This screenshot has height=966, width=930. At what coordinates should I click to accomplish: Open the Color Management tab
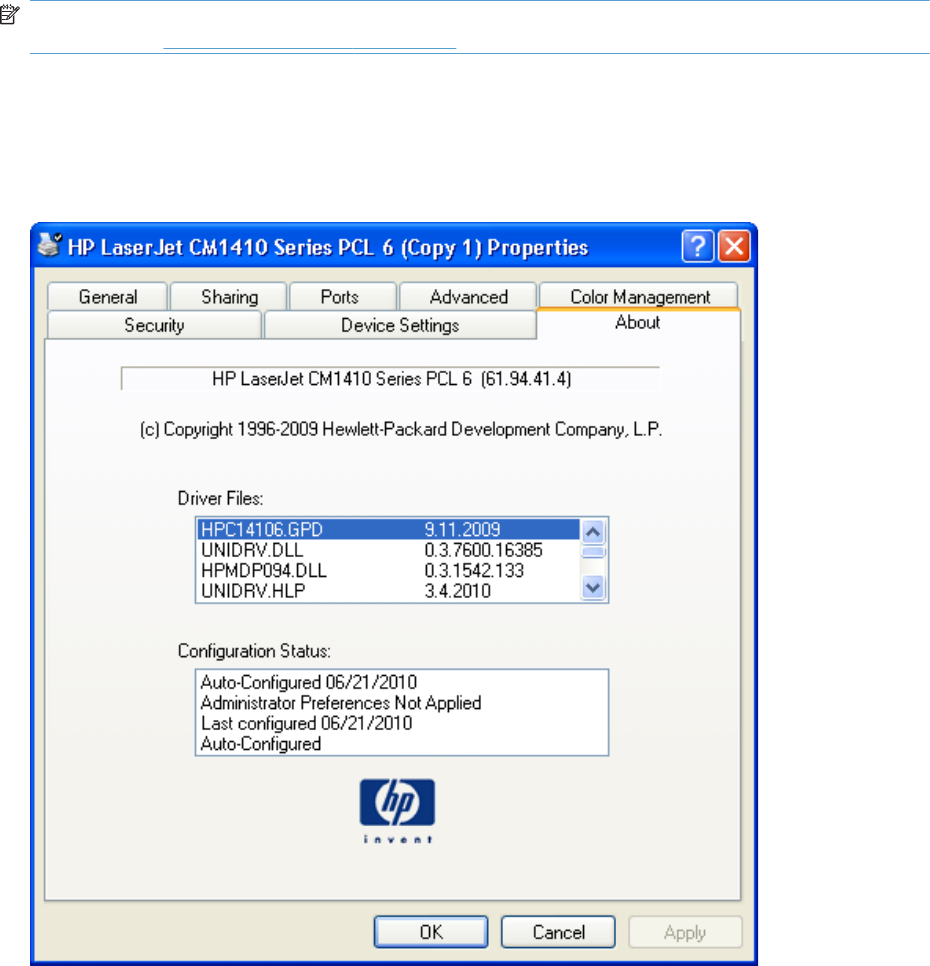click(640, 296)
